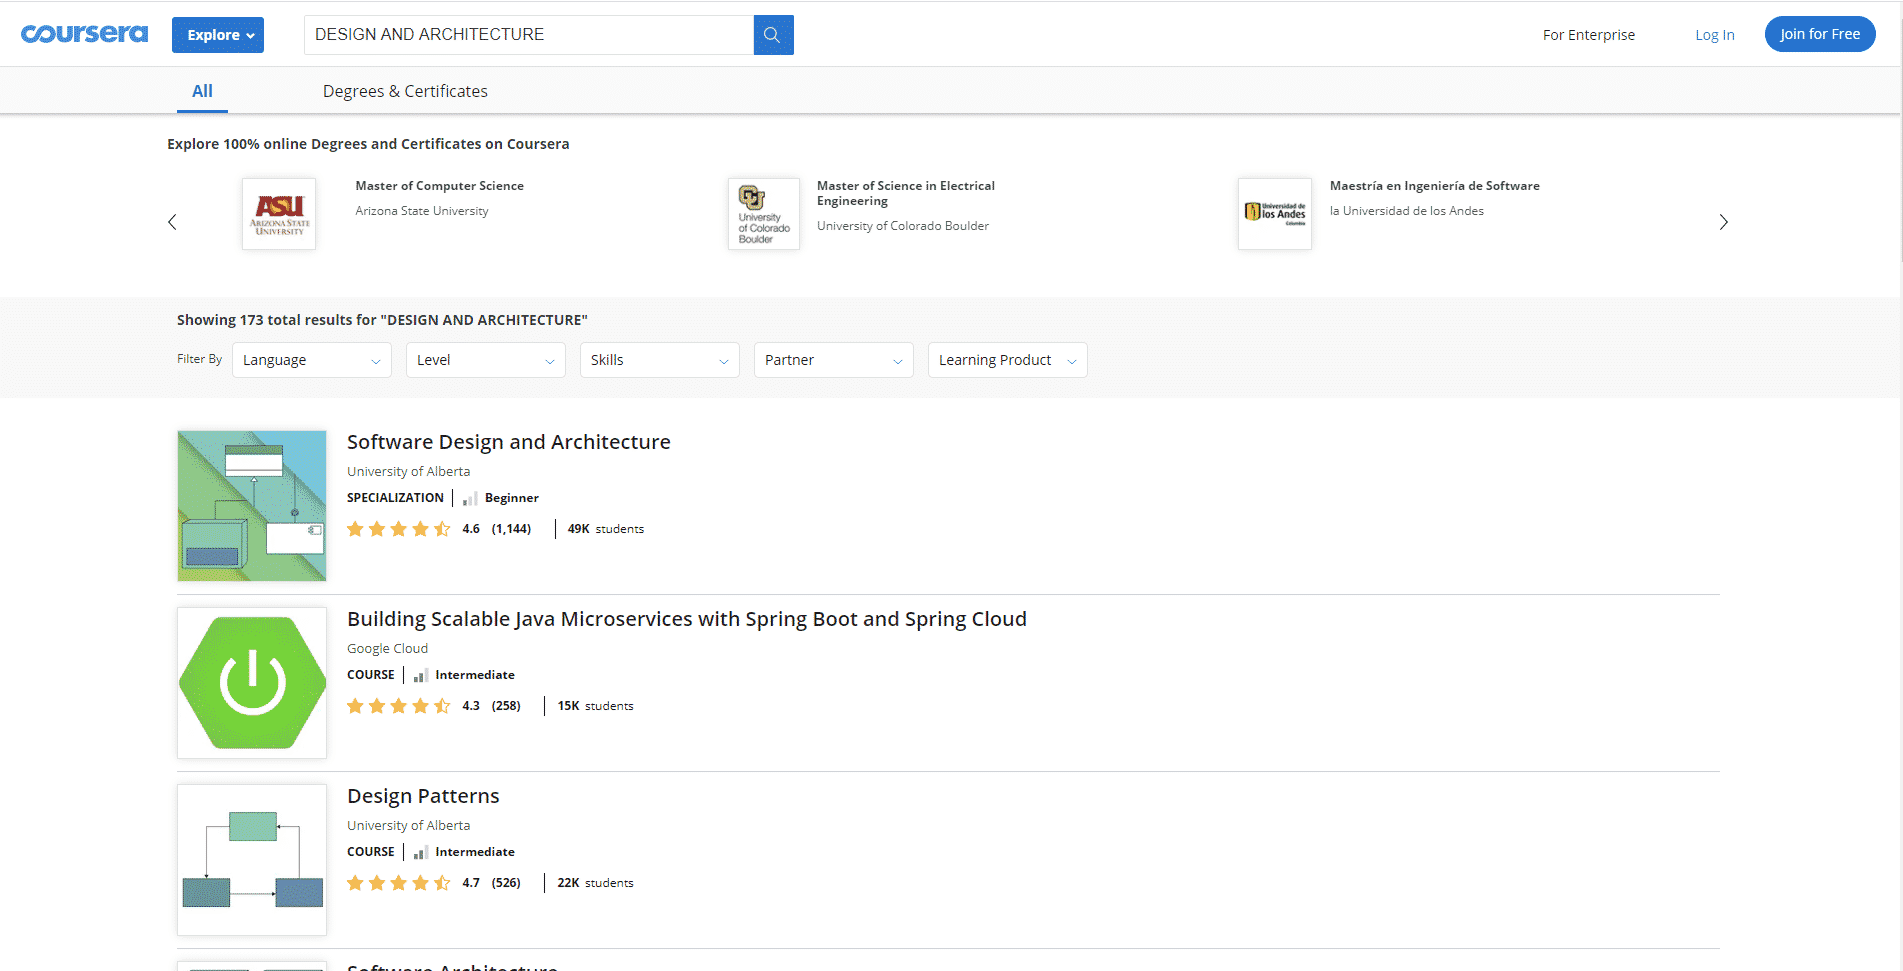This screenshot has width=1903, height=971.
Task: Open Software Design and Architecture specialization title
Action: tap(509, 442)
